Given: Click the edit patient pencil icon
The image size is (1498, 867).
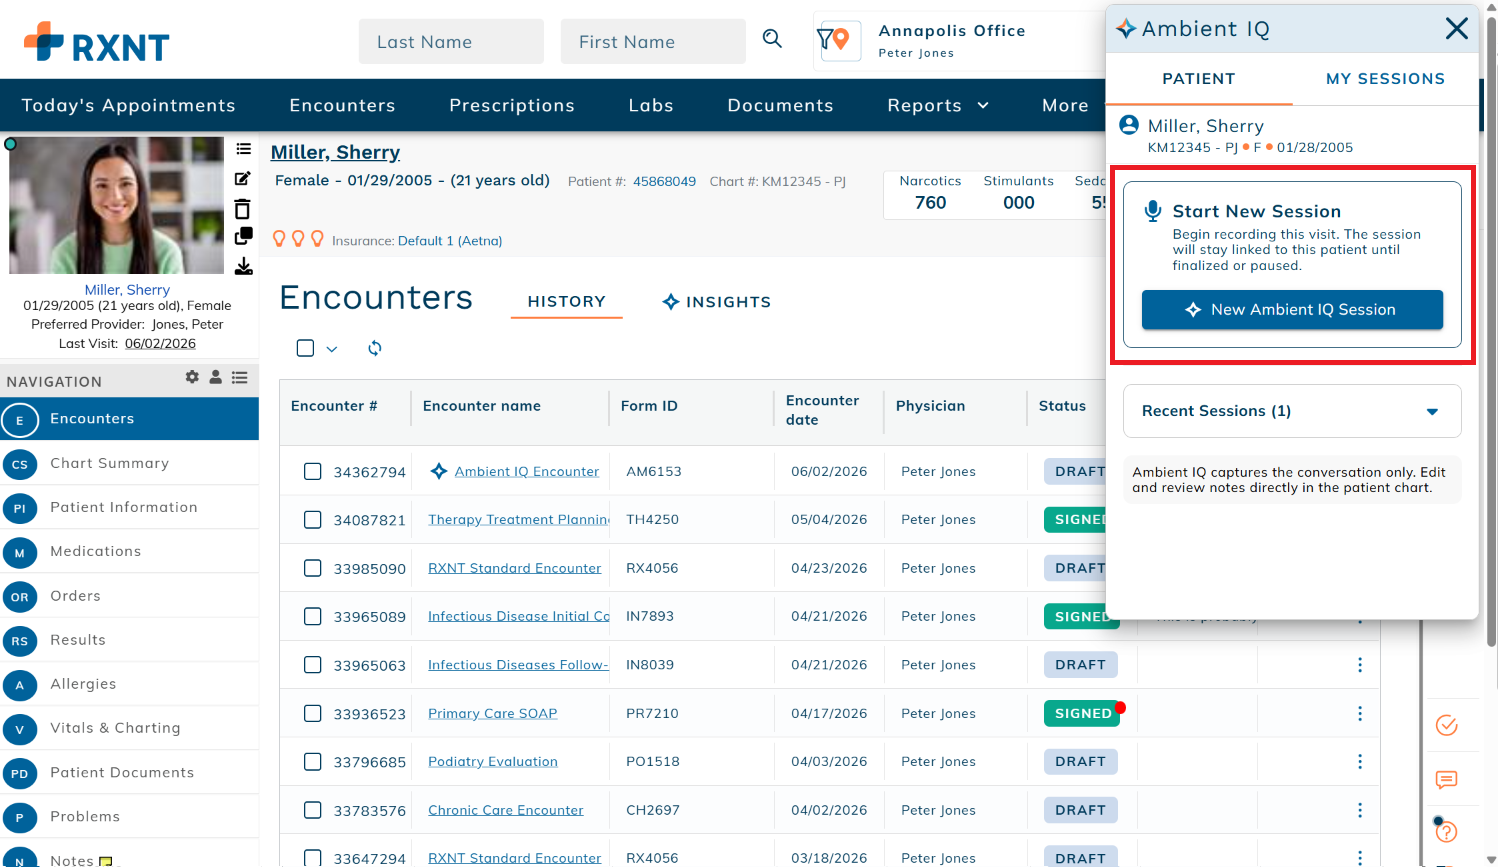Looking at the screenshot, I should (243, 178).
